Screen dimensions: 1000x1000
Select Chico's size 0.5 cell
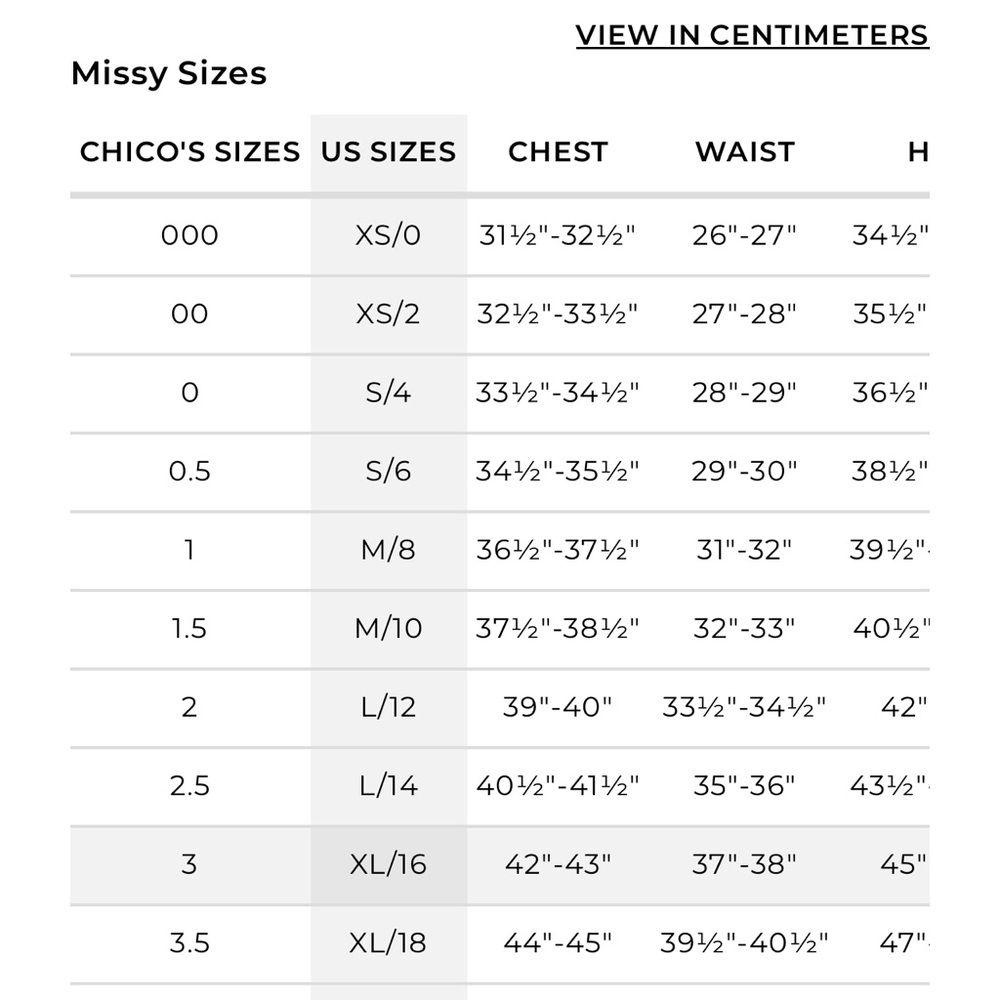[x=190, y=471]
